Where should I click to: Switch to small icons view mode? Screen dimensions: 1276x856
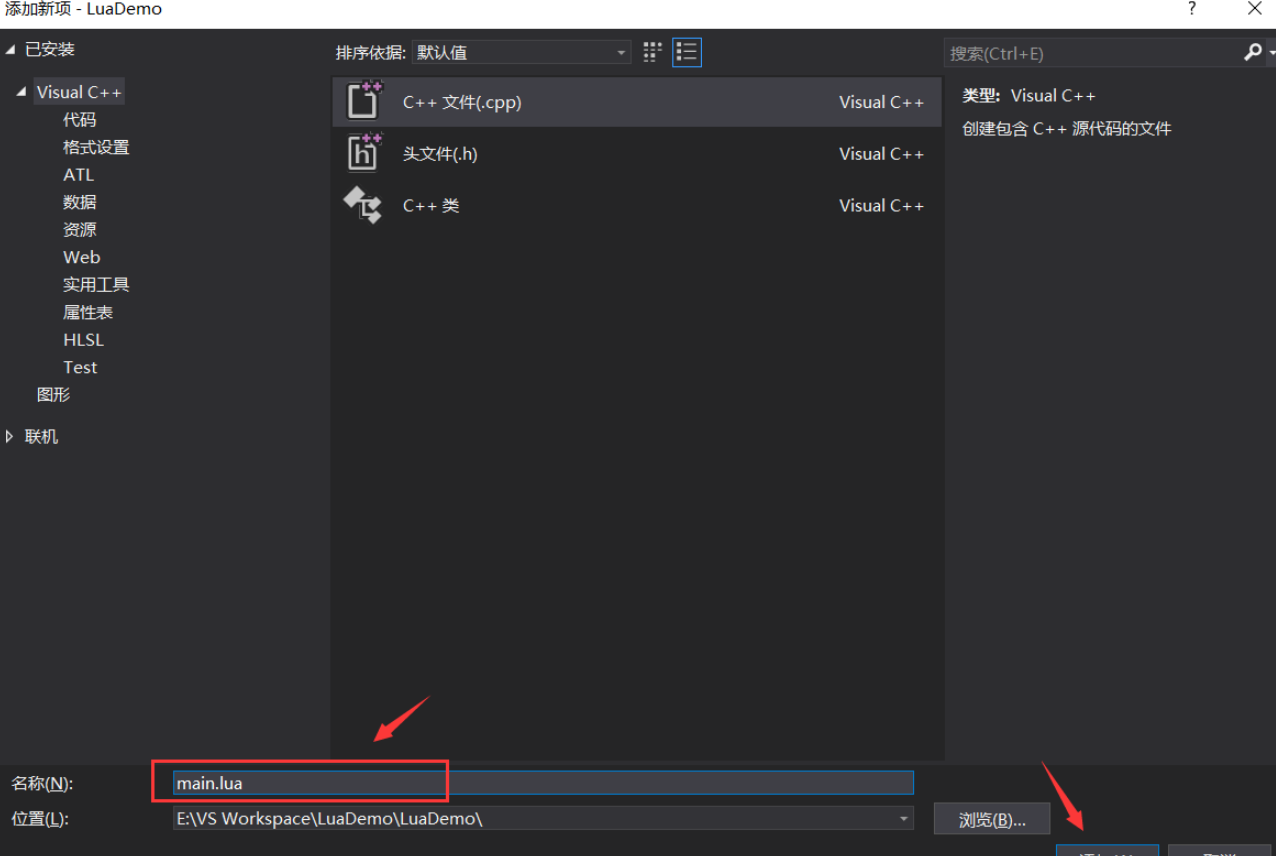tap(652, 51)
